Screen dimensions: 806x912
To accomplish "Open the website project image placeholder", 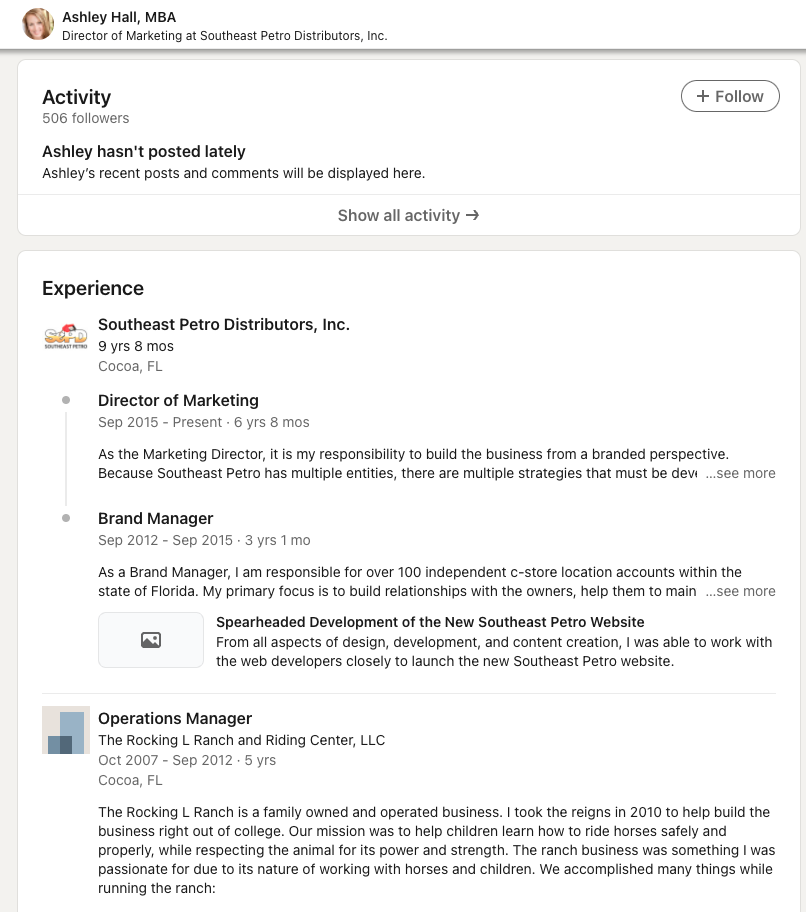I will pos(151,640).
